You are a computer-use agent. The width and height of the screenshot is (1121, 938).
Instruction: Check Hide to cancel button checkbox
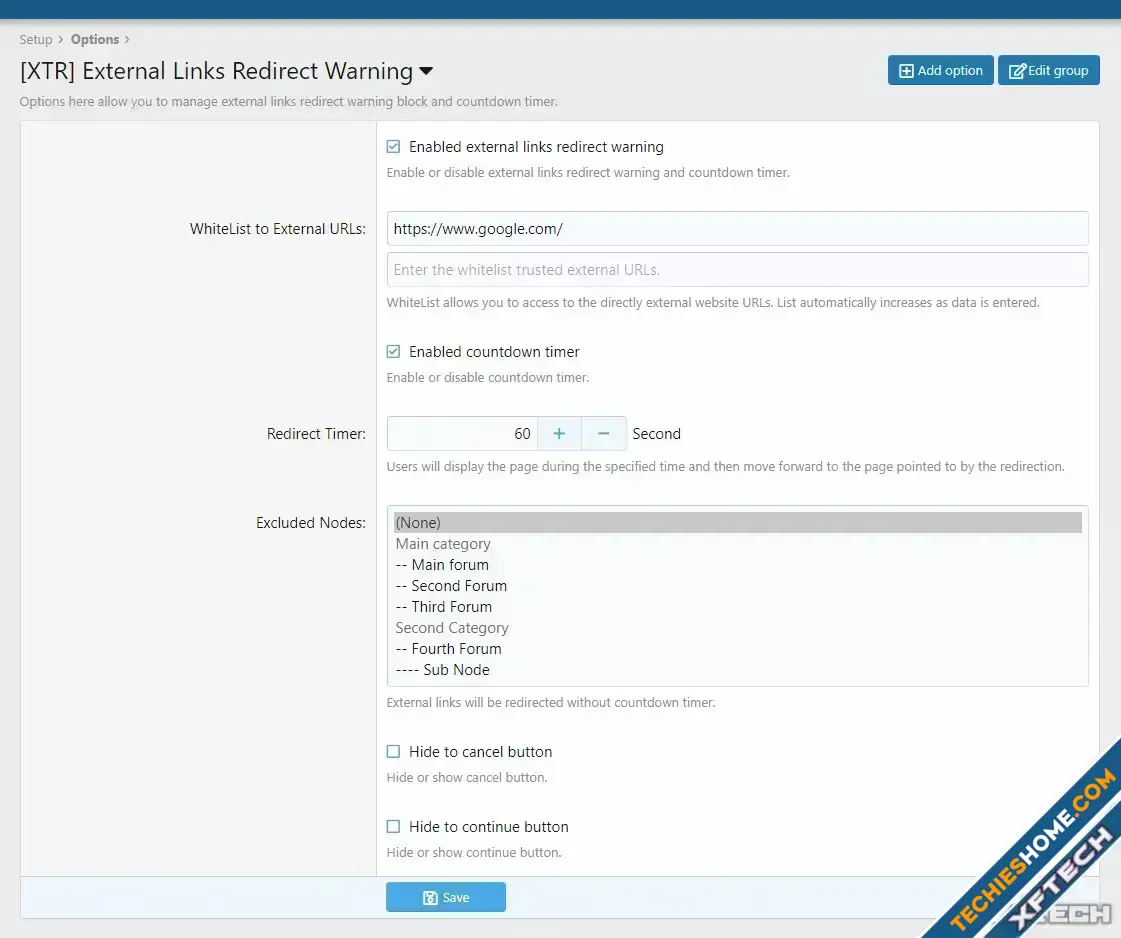393,751
